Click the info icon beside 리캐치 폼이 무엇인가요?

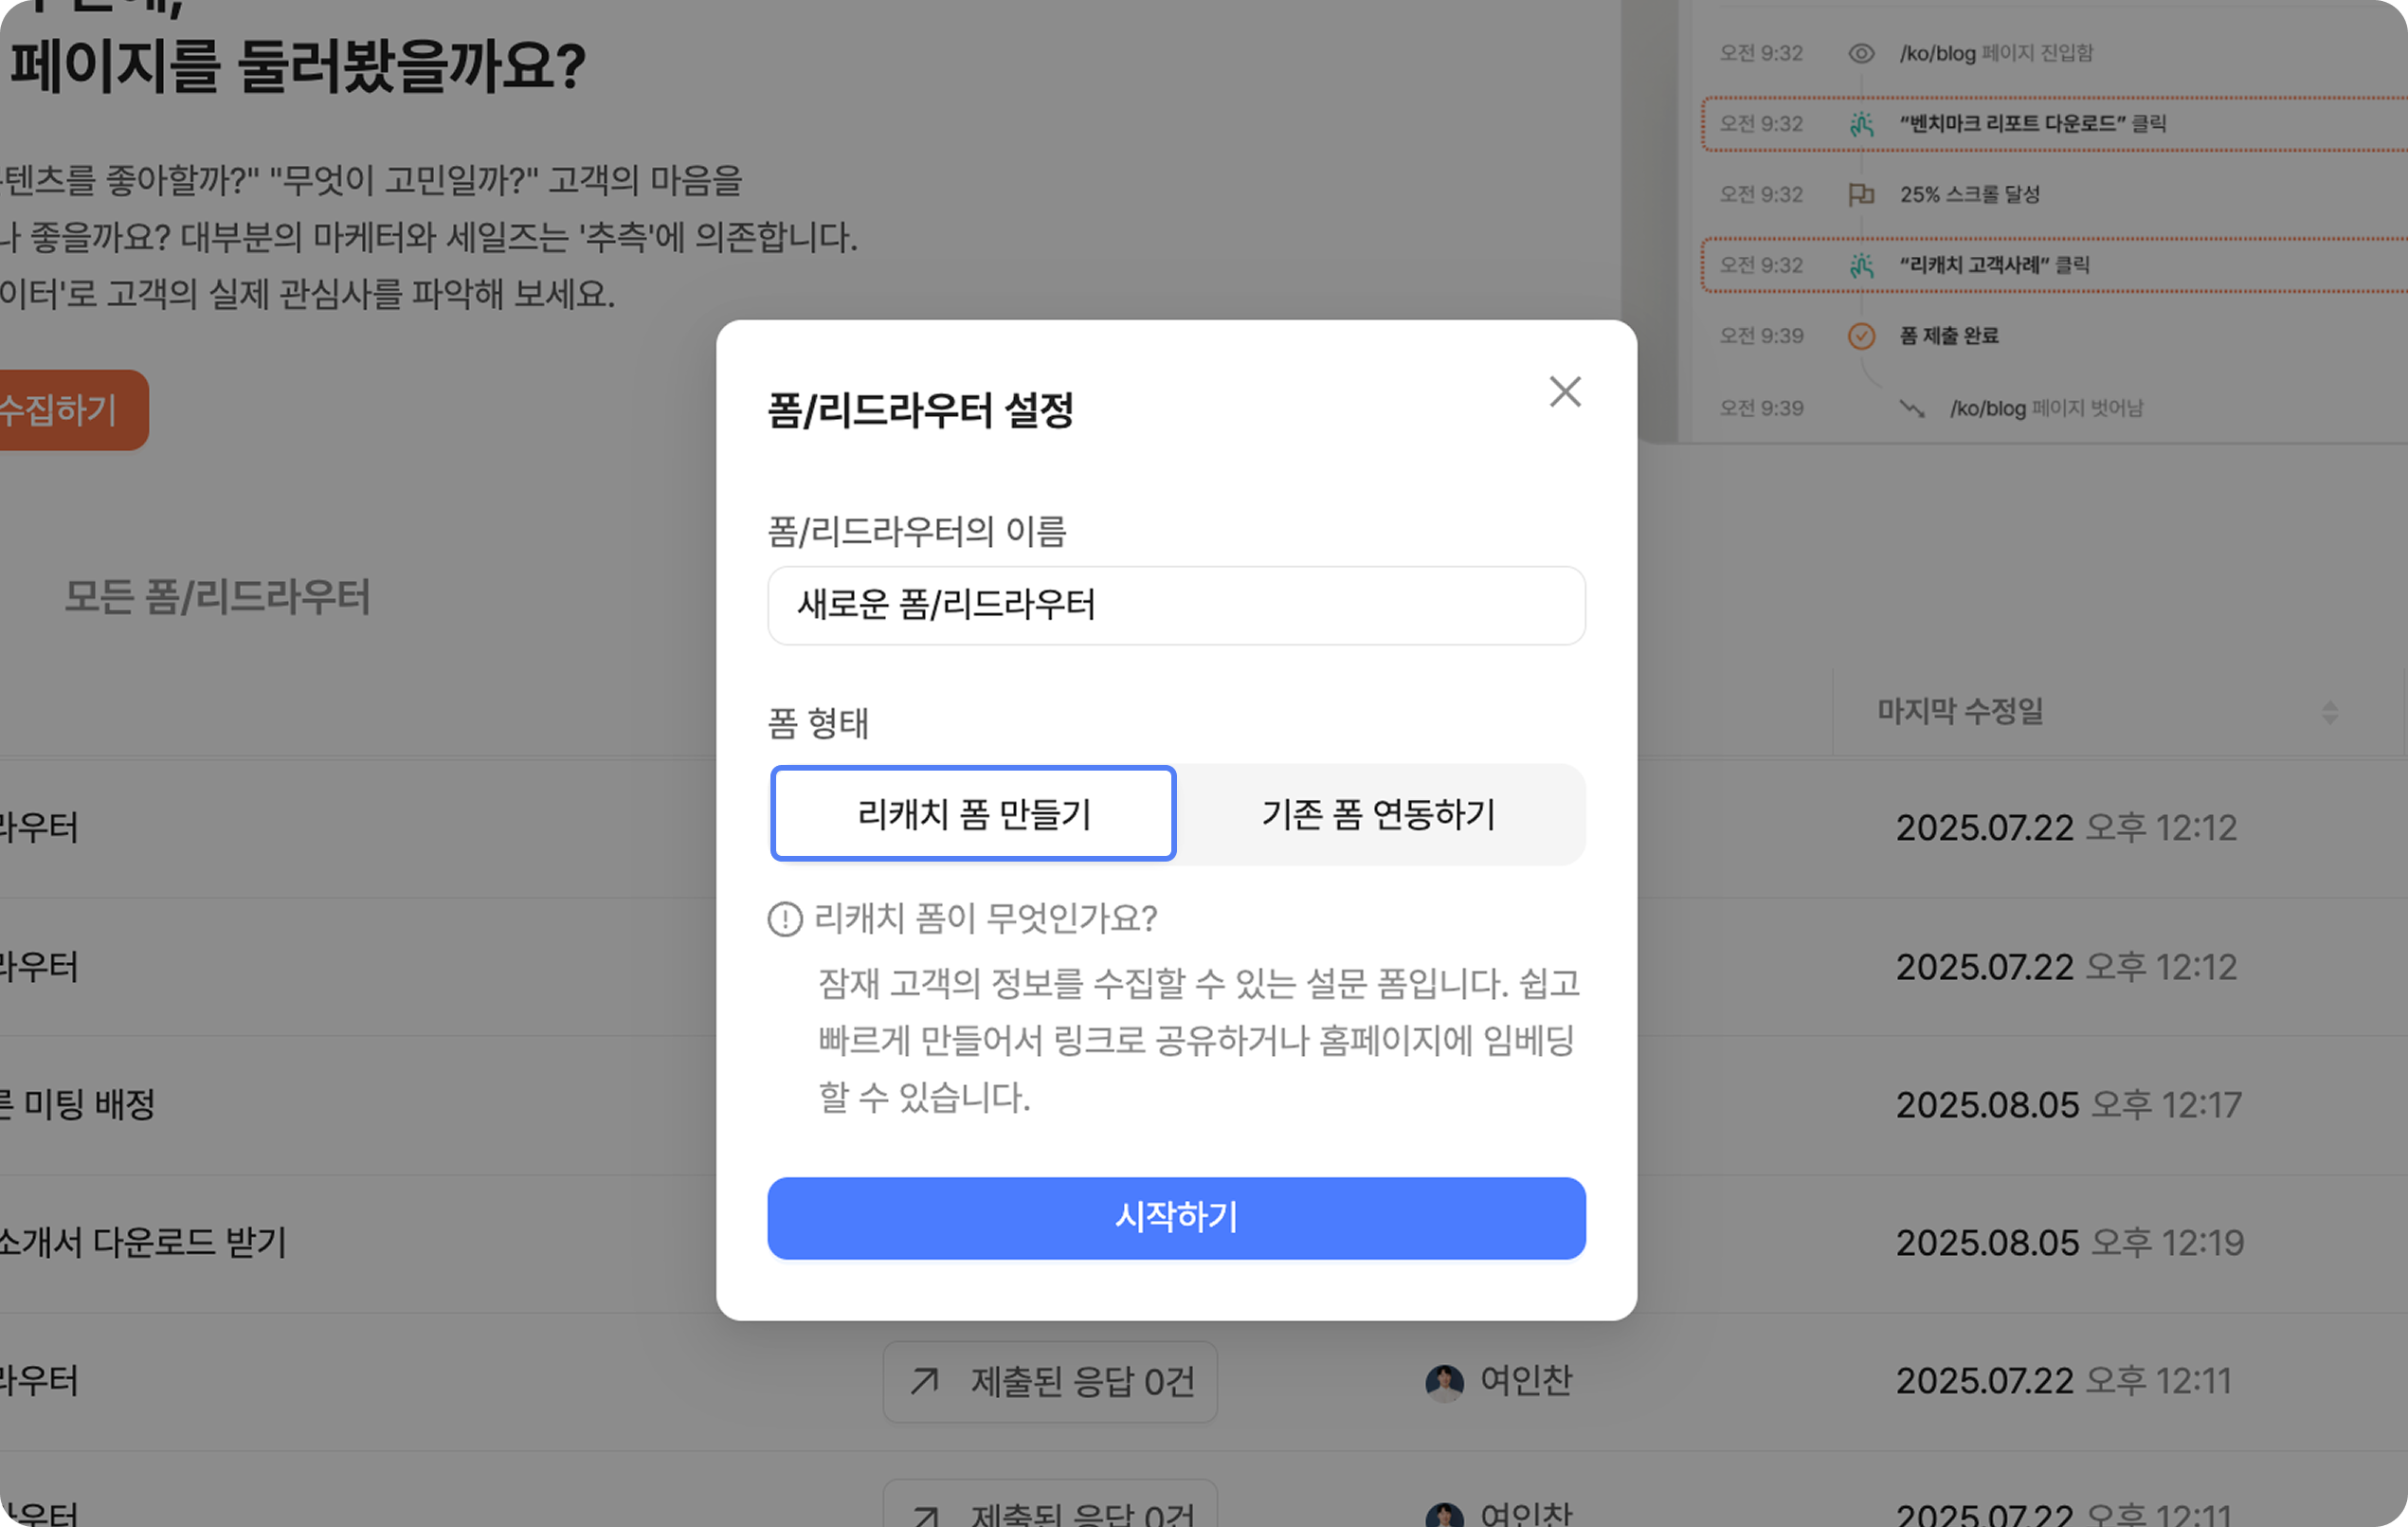click(785, 918)
